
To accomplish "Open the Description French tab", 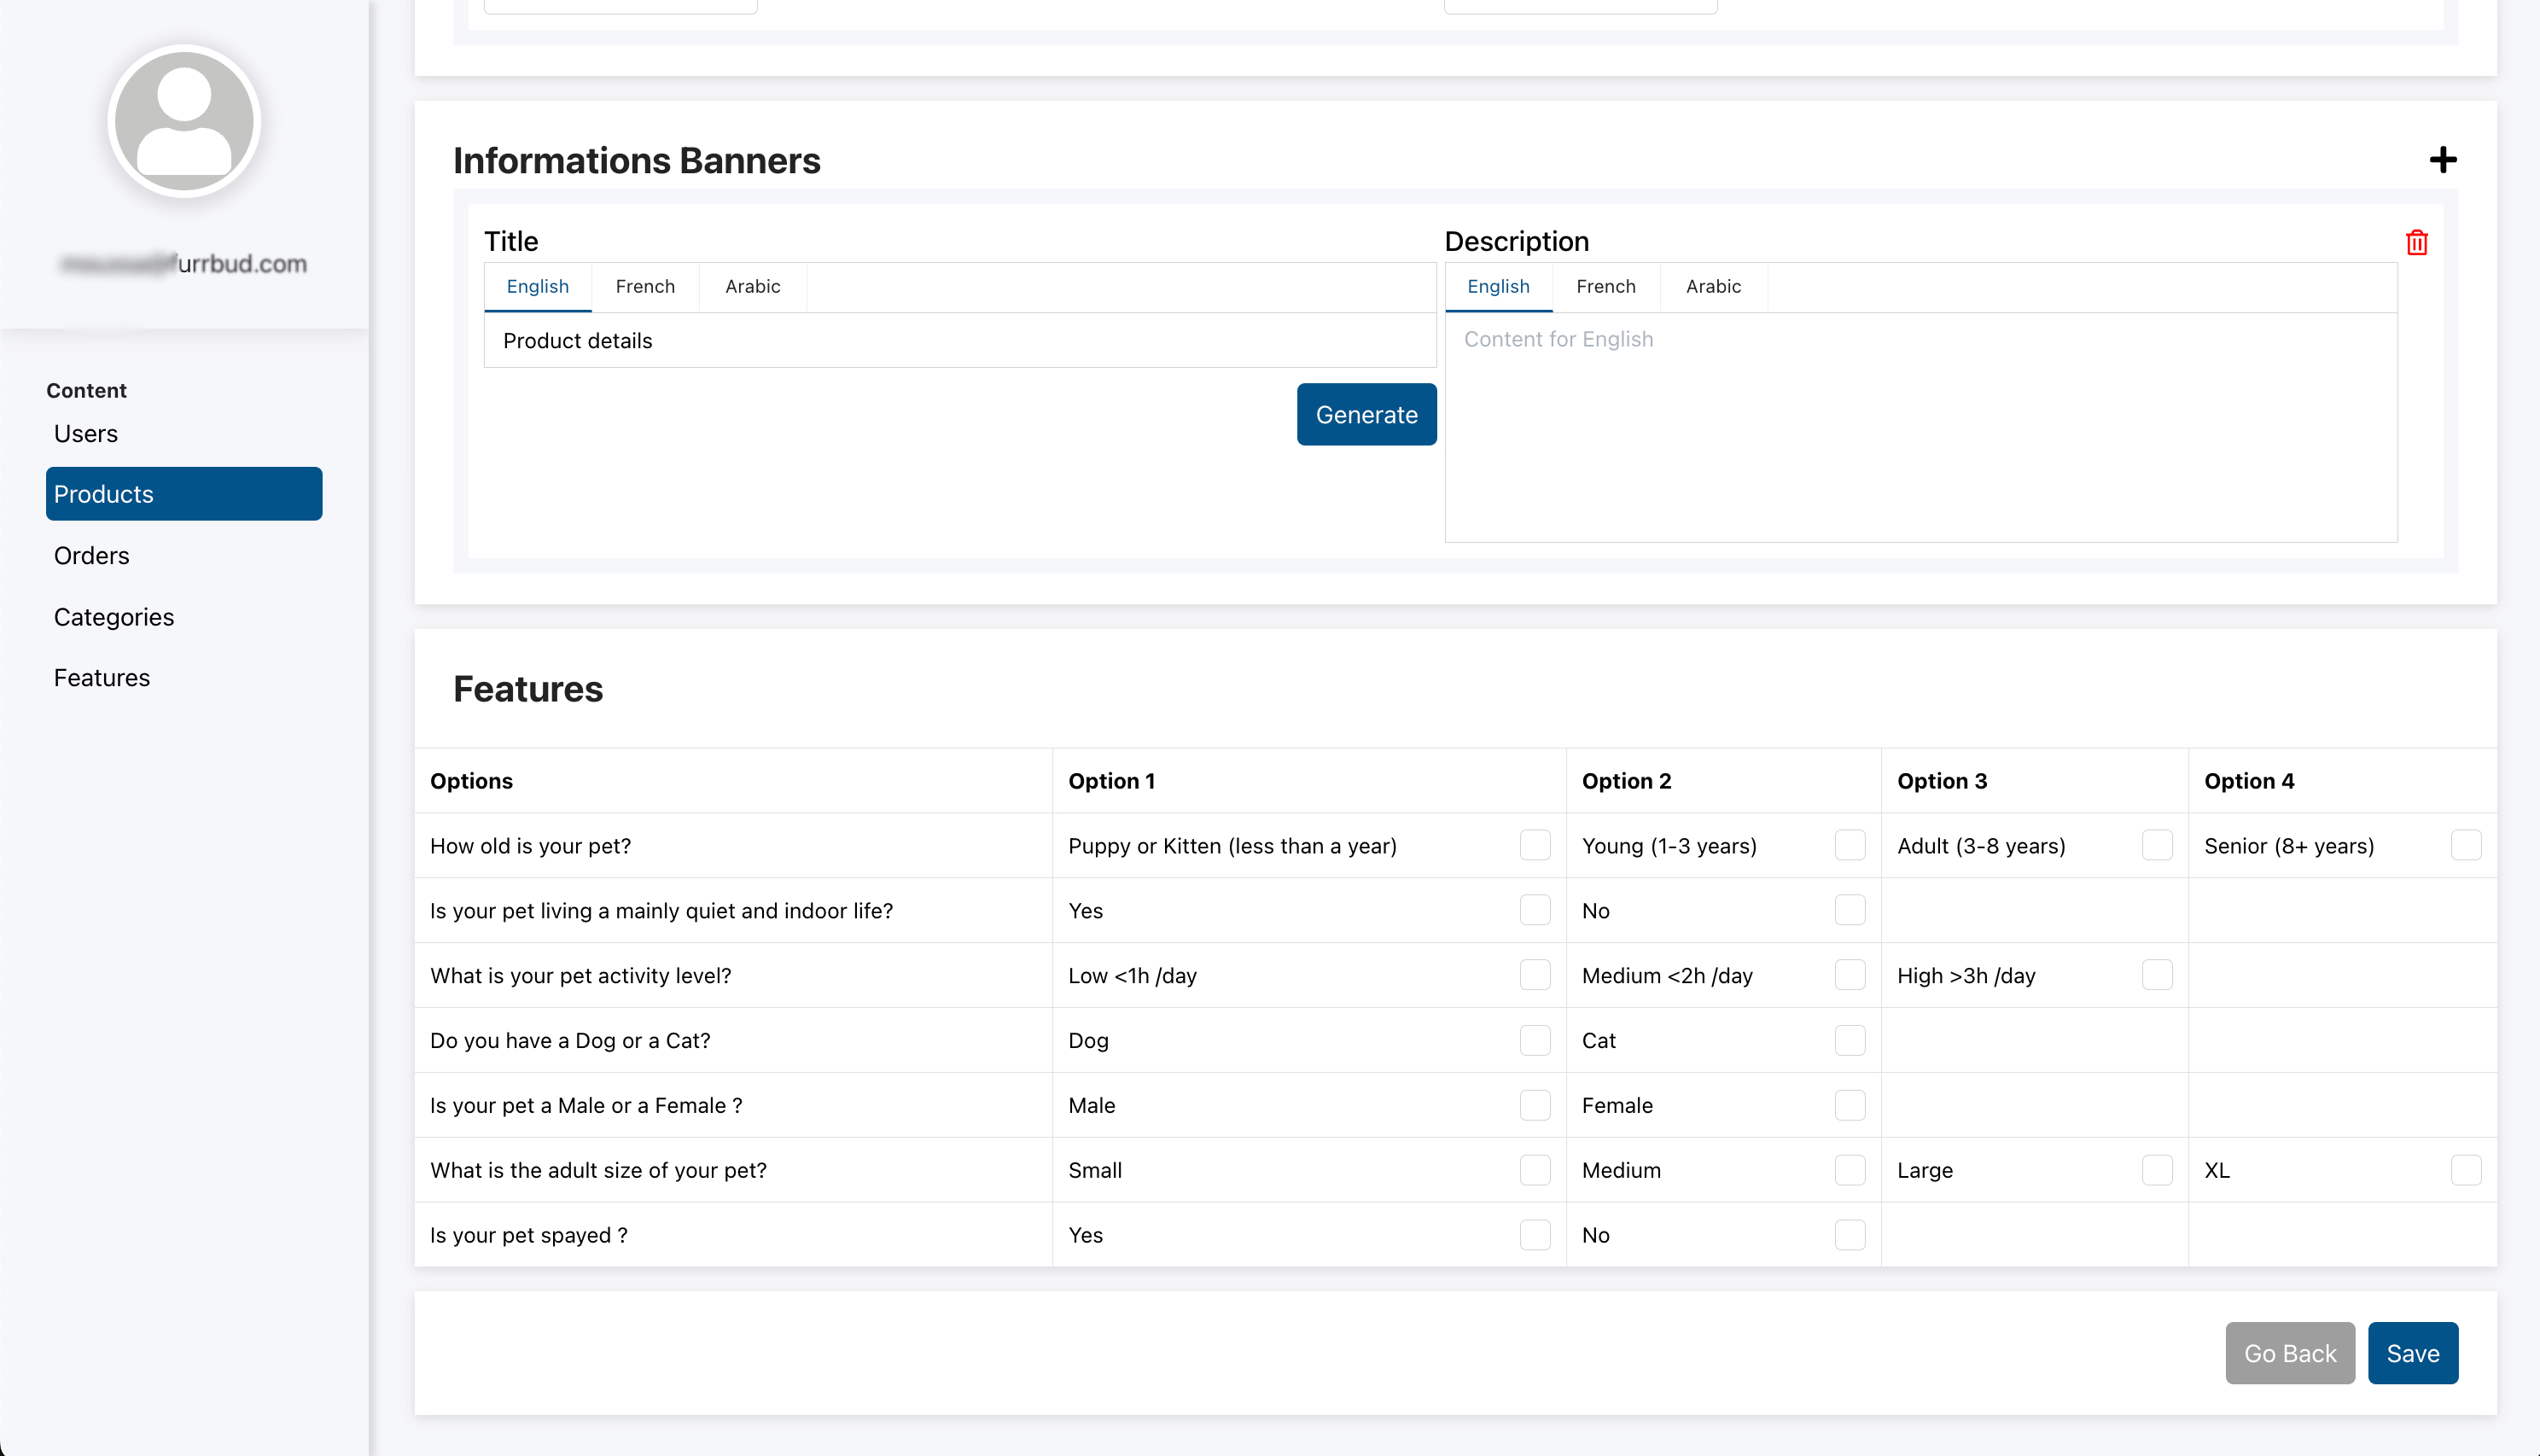I will [1605, 287].
